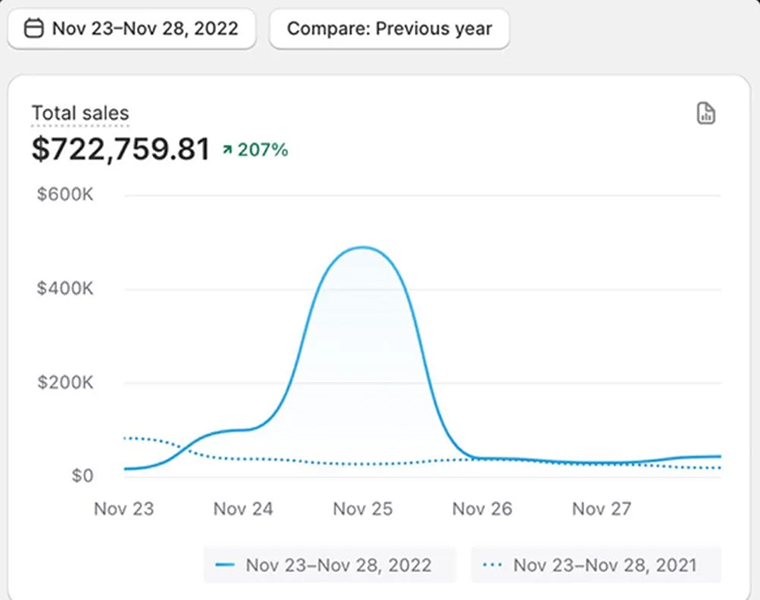The image size is (760, 600).
Task: Click the $600K y-axis label
Action: tap(64, 195)
